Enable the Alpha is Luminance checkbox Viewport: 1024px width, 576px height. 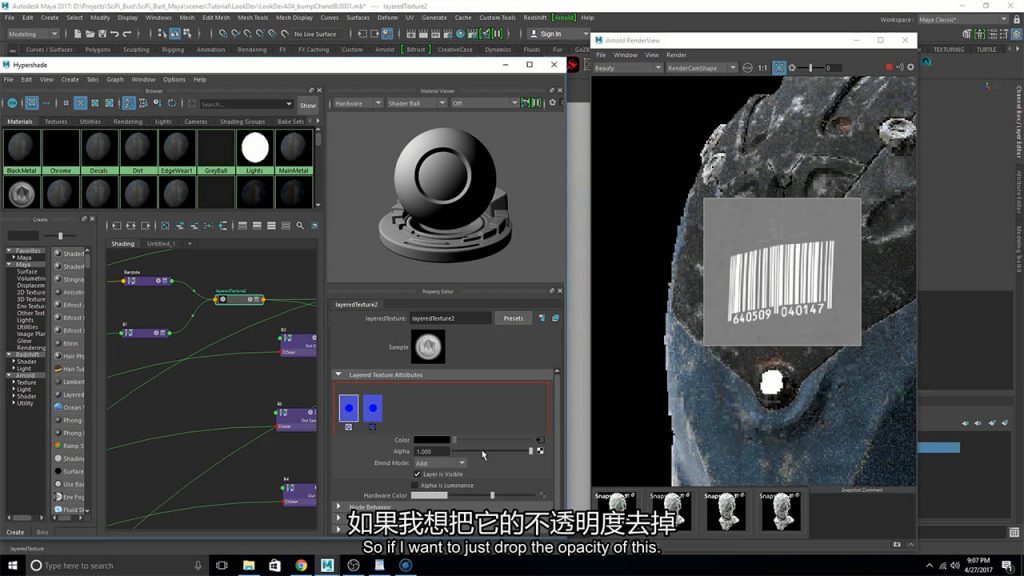click(415, 485)
